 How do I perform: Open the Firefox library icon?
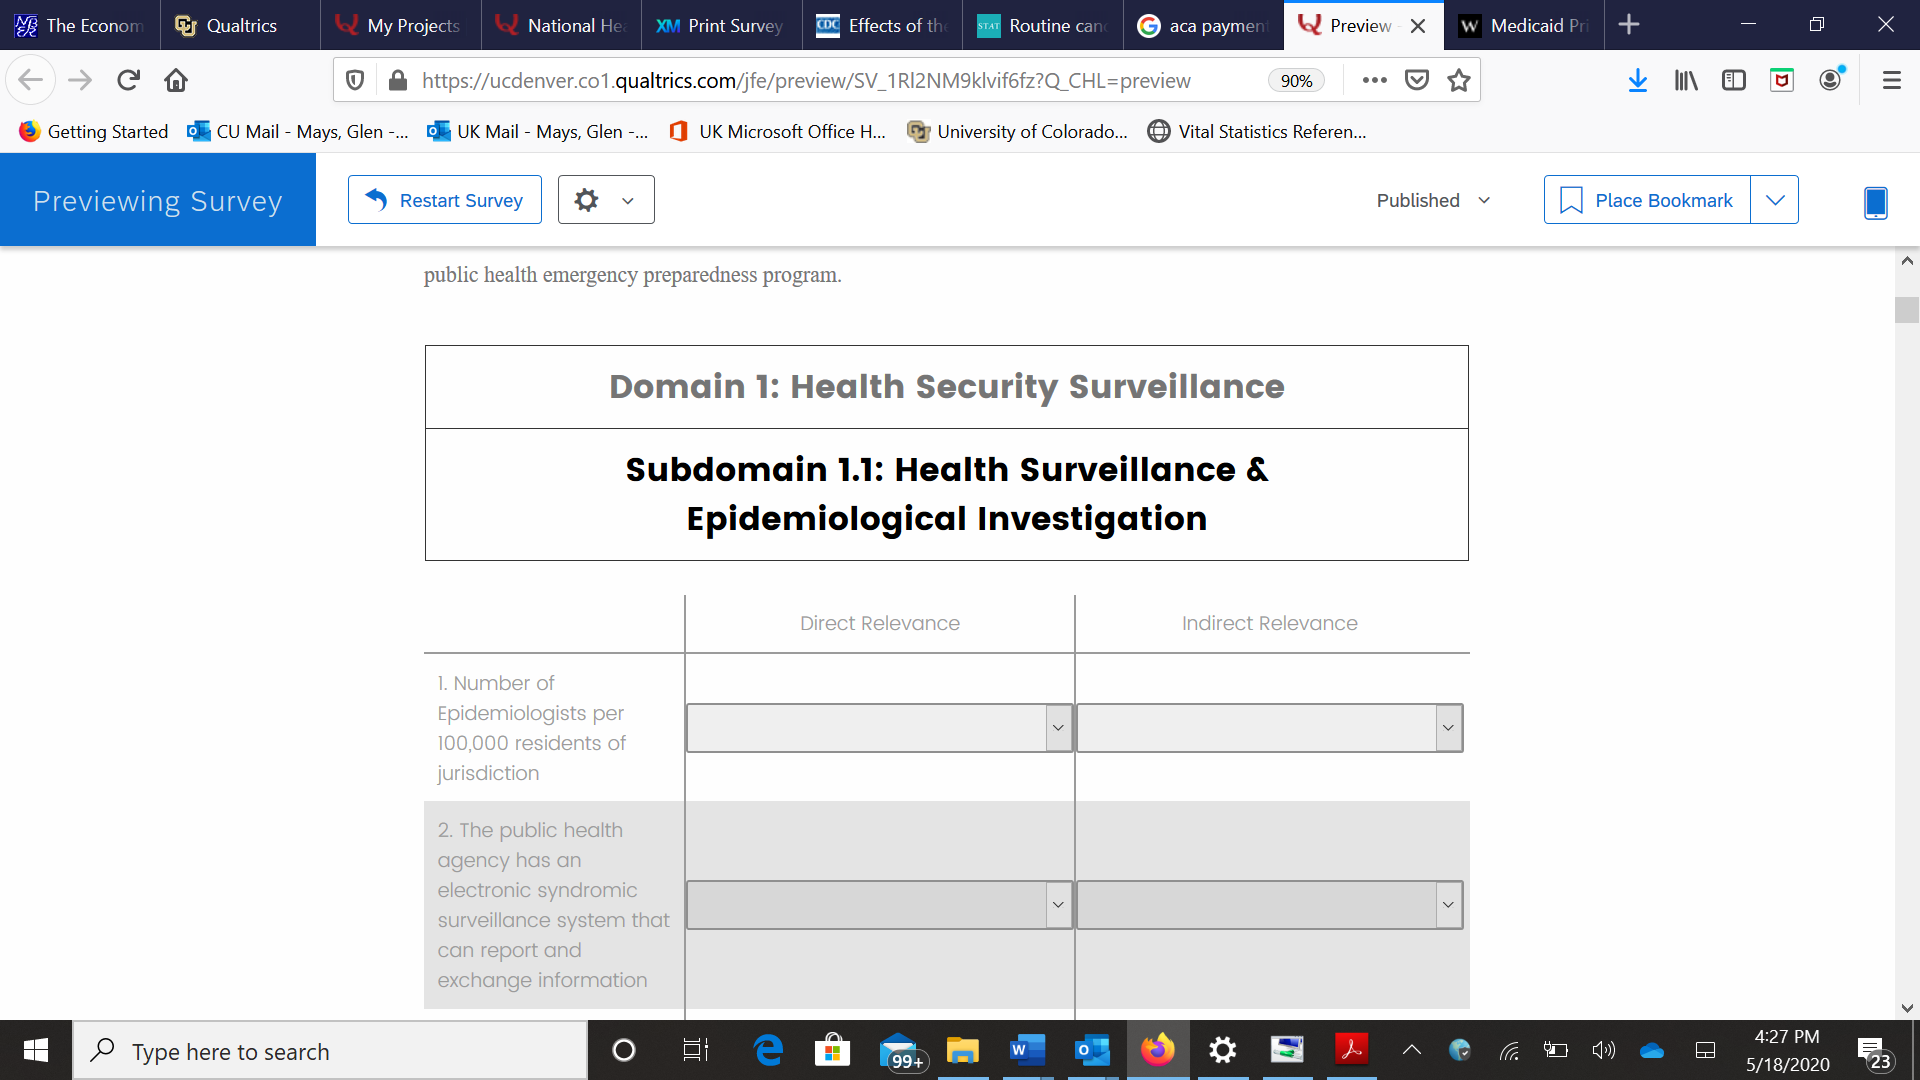pos(1686,80)
